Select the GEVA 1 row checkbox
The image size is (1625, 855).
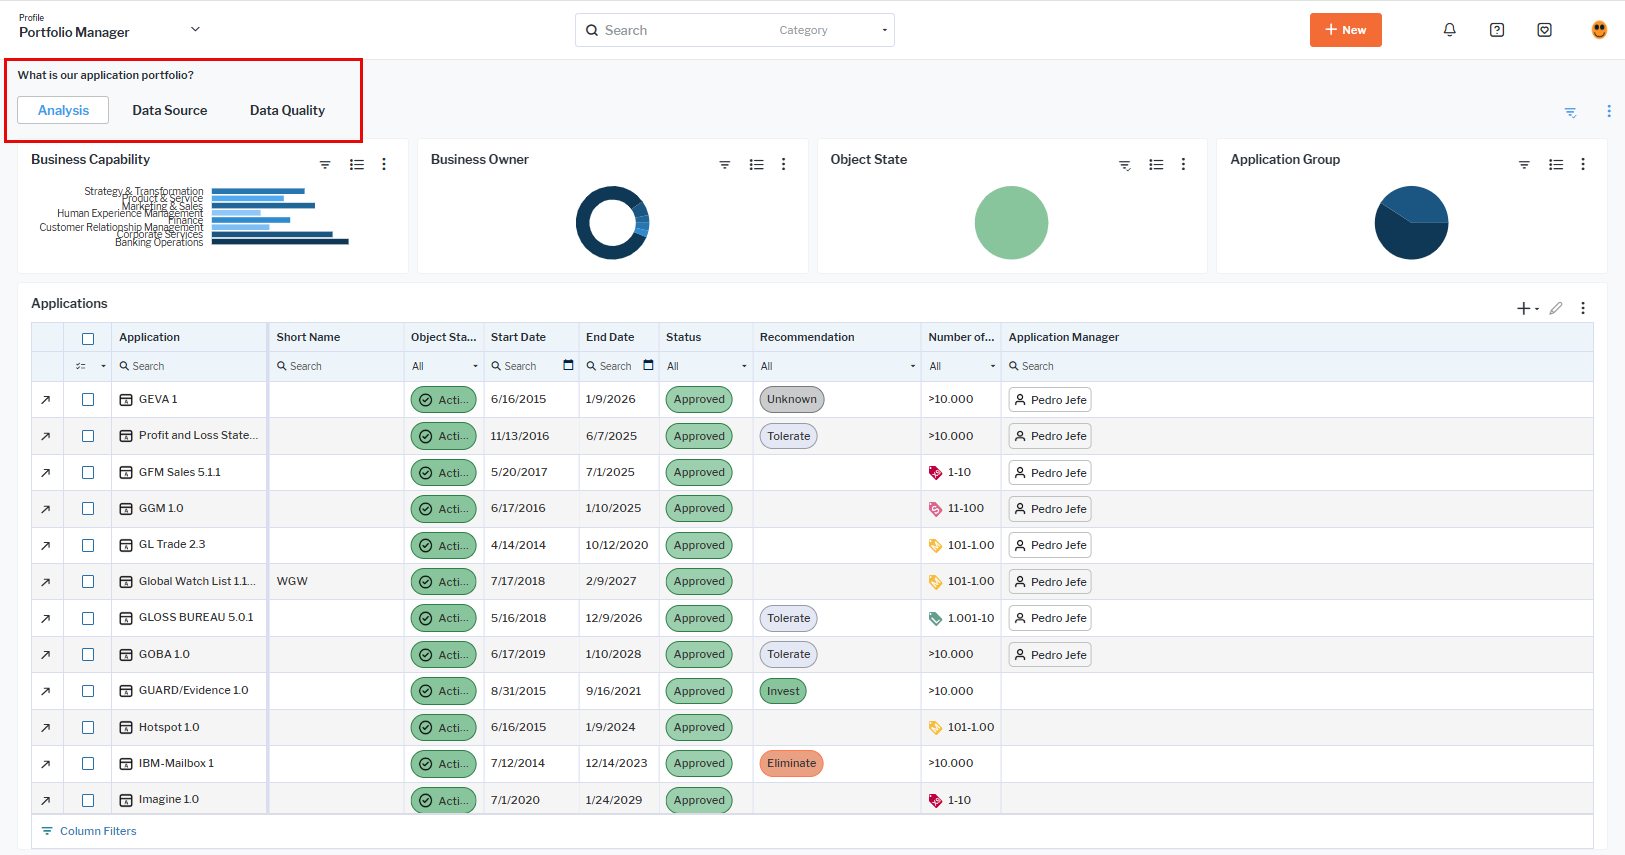pos(88,400)
